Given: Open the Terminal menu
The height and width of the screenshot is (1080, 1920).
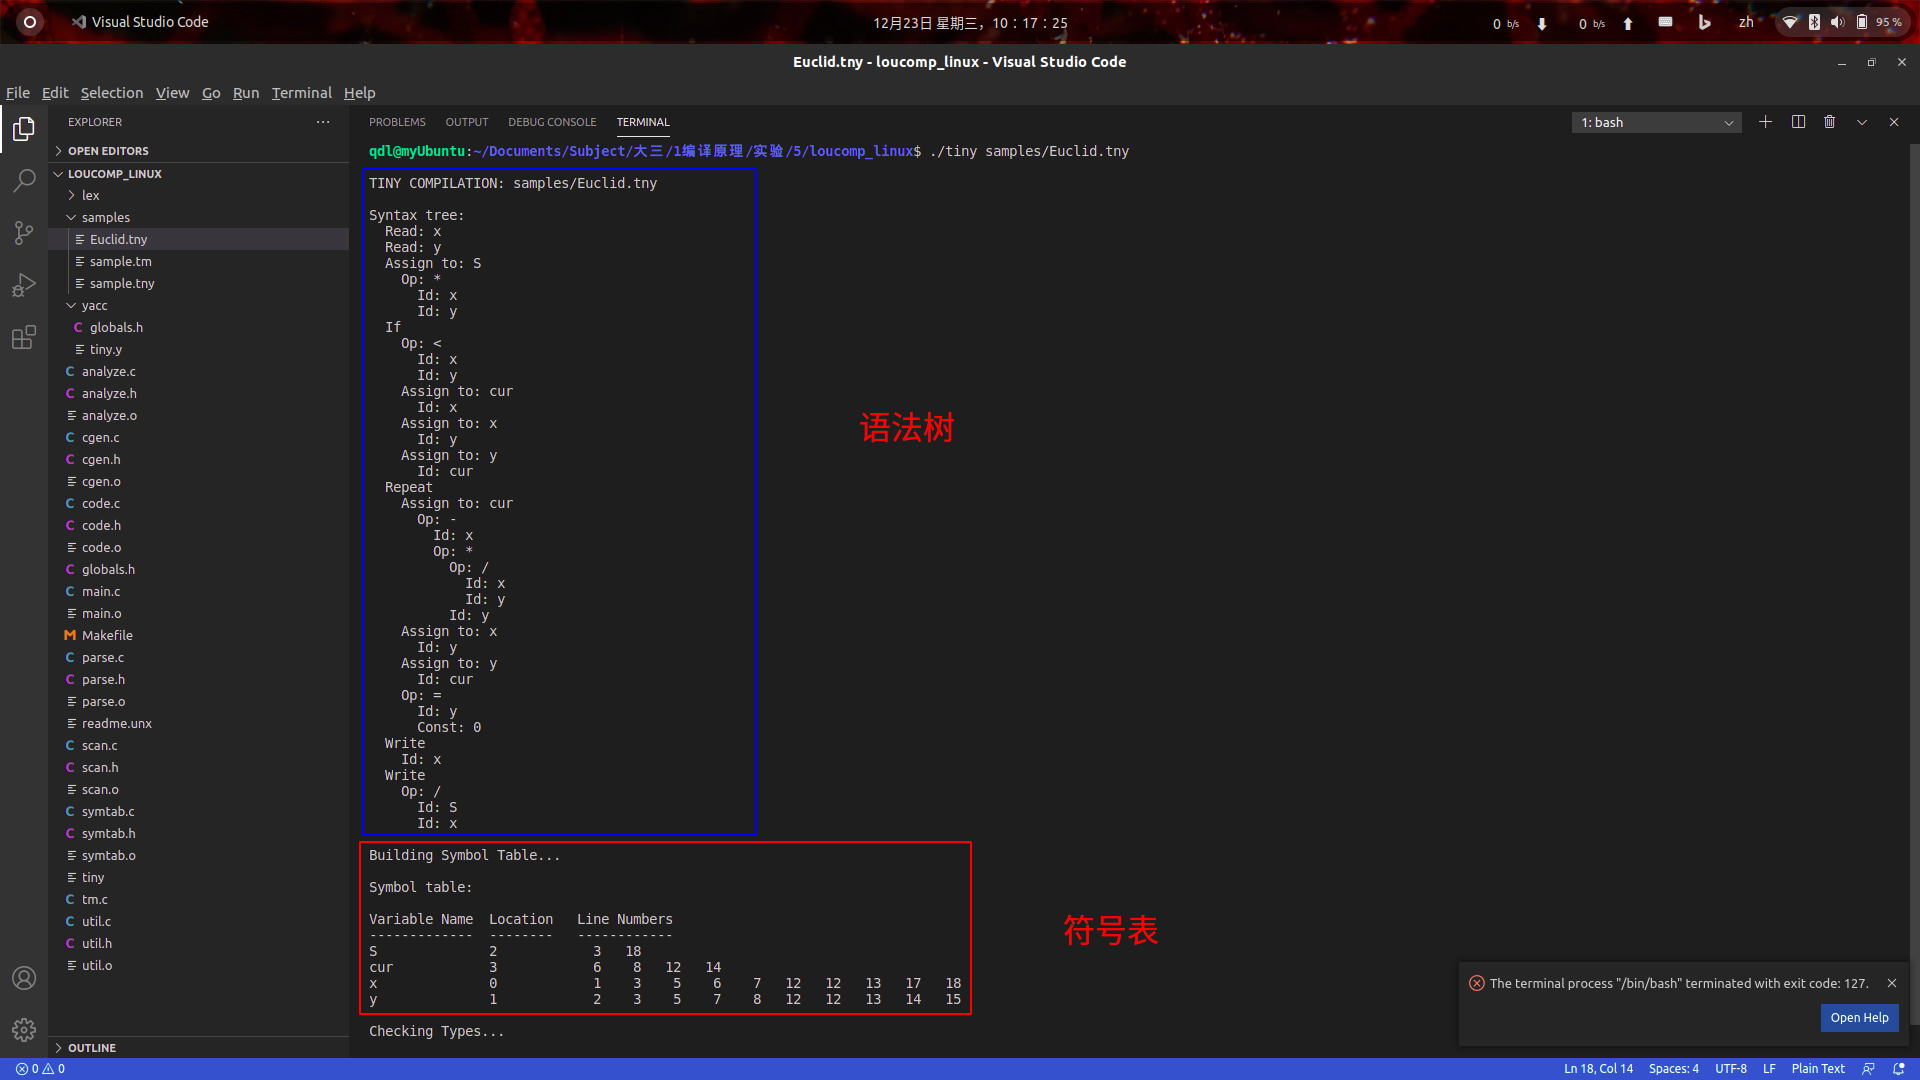Looking at the screenshot, I should click(301, 92).
